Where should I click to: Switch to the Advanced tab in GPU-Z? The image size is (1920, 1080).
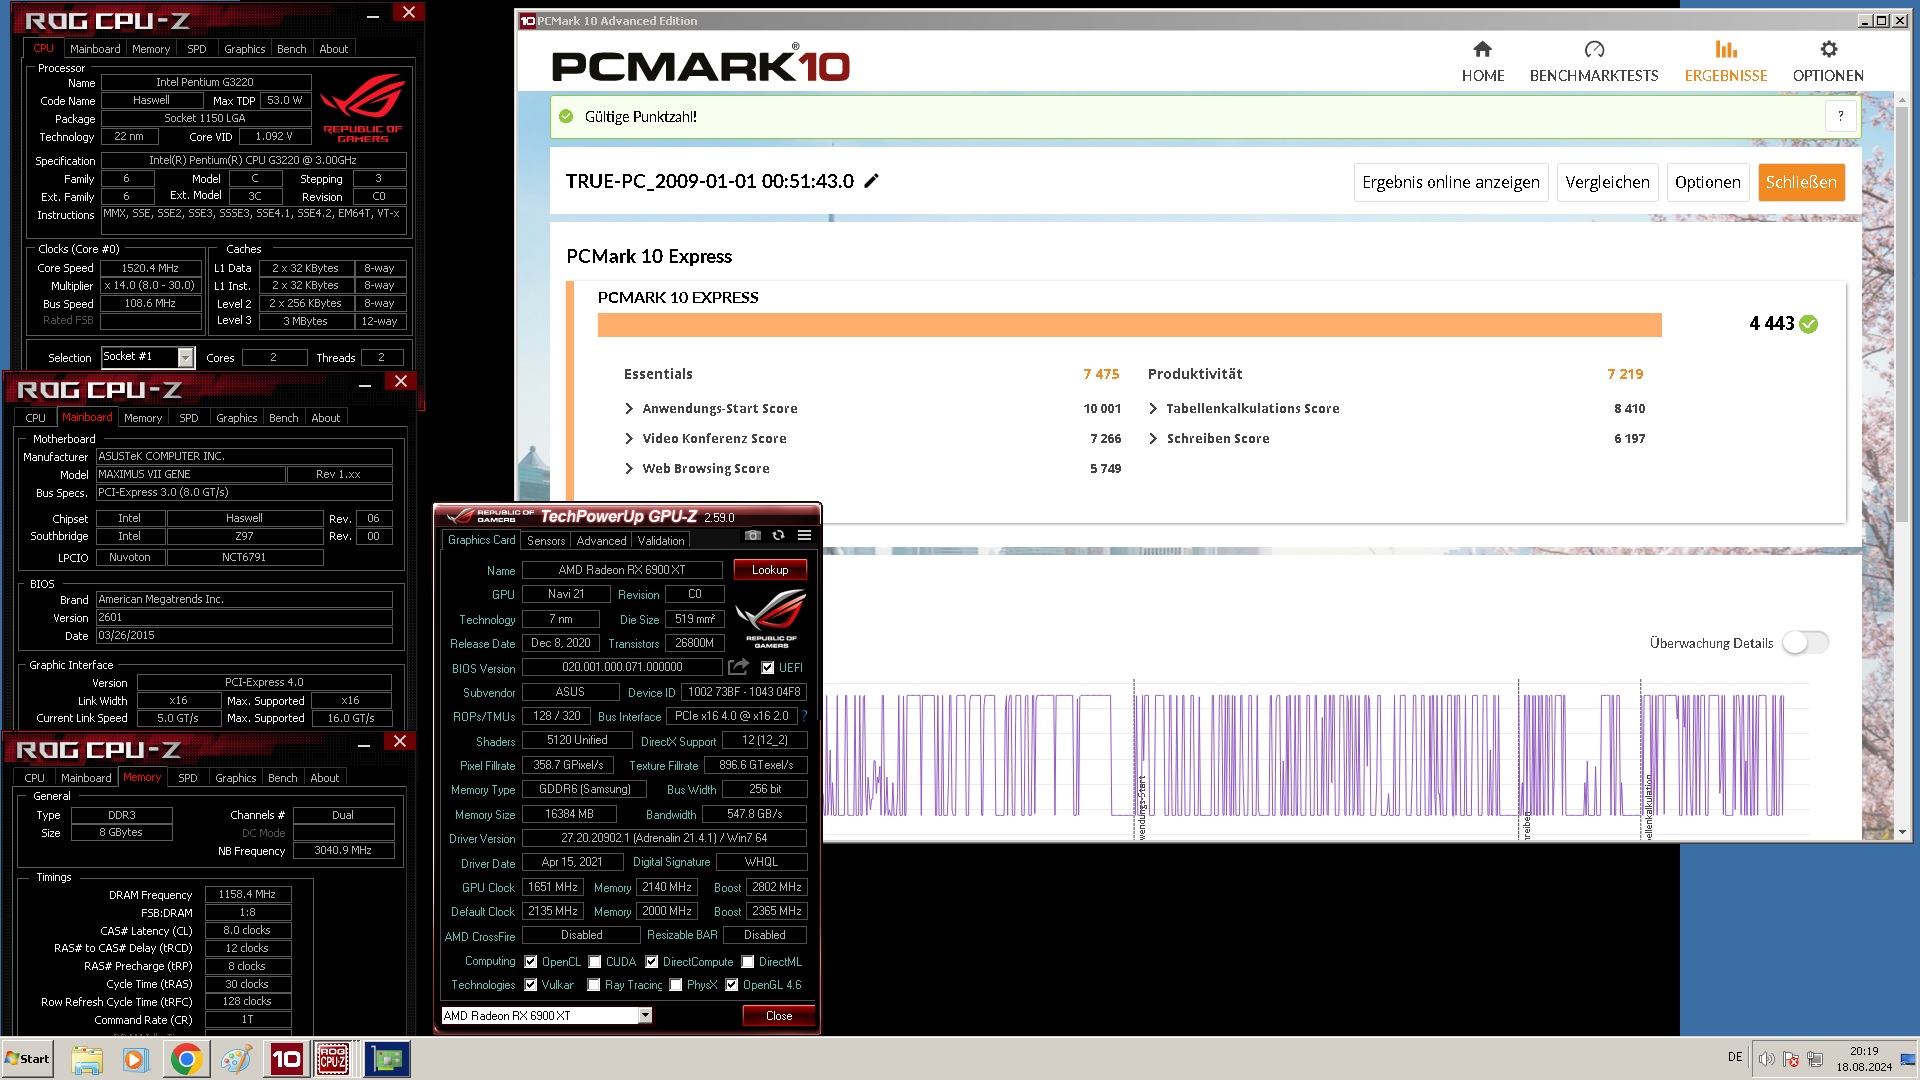601,541
